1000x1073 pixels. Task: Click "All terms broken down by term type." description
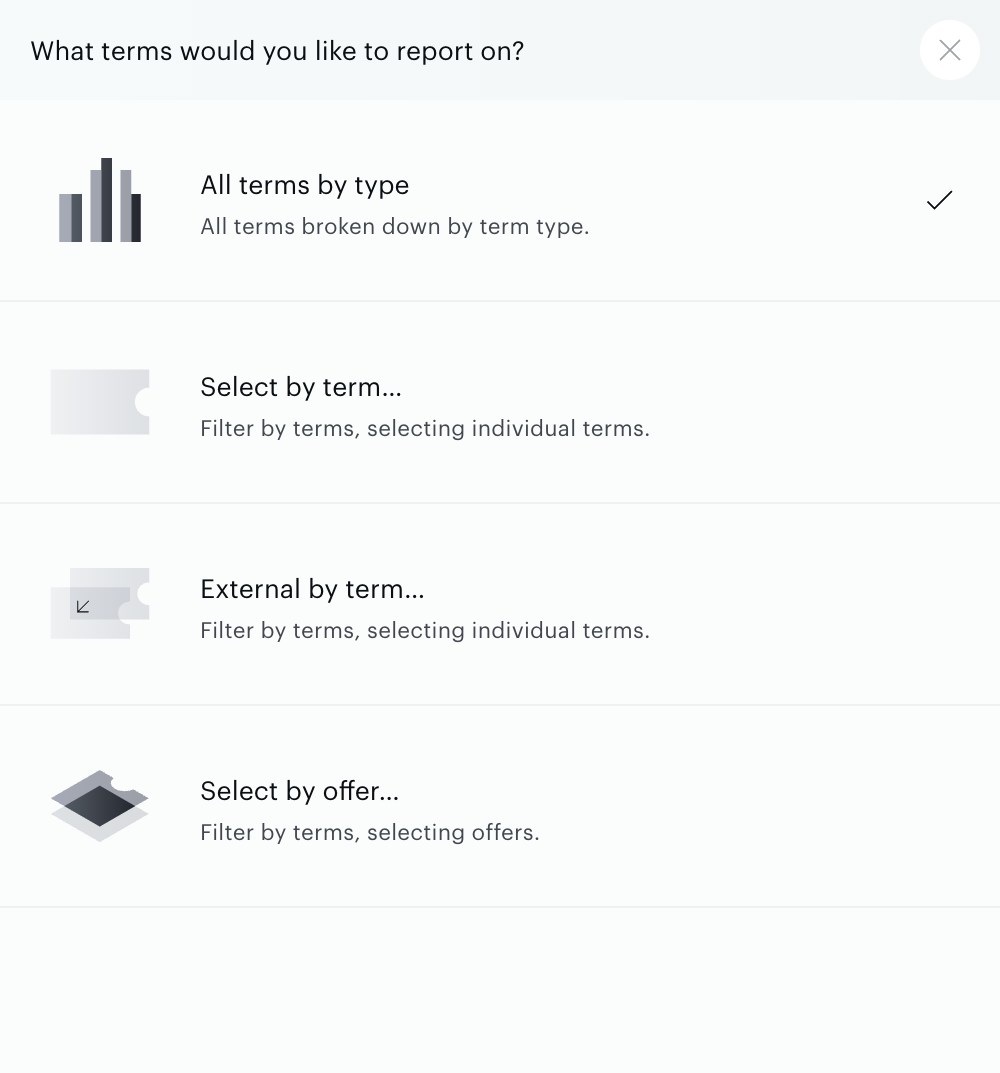pyautogui.click(x=395, y=227)
